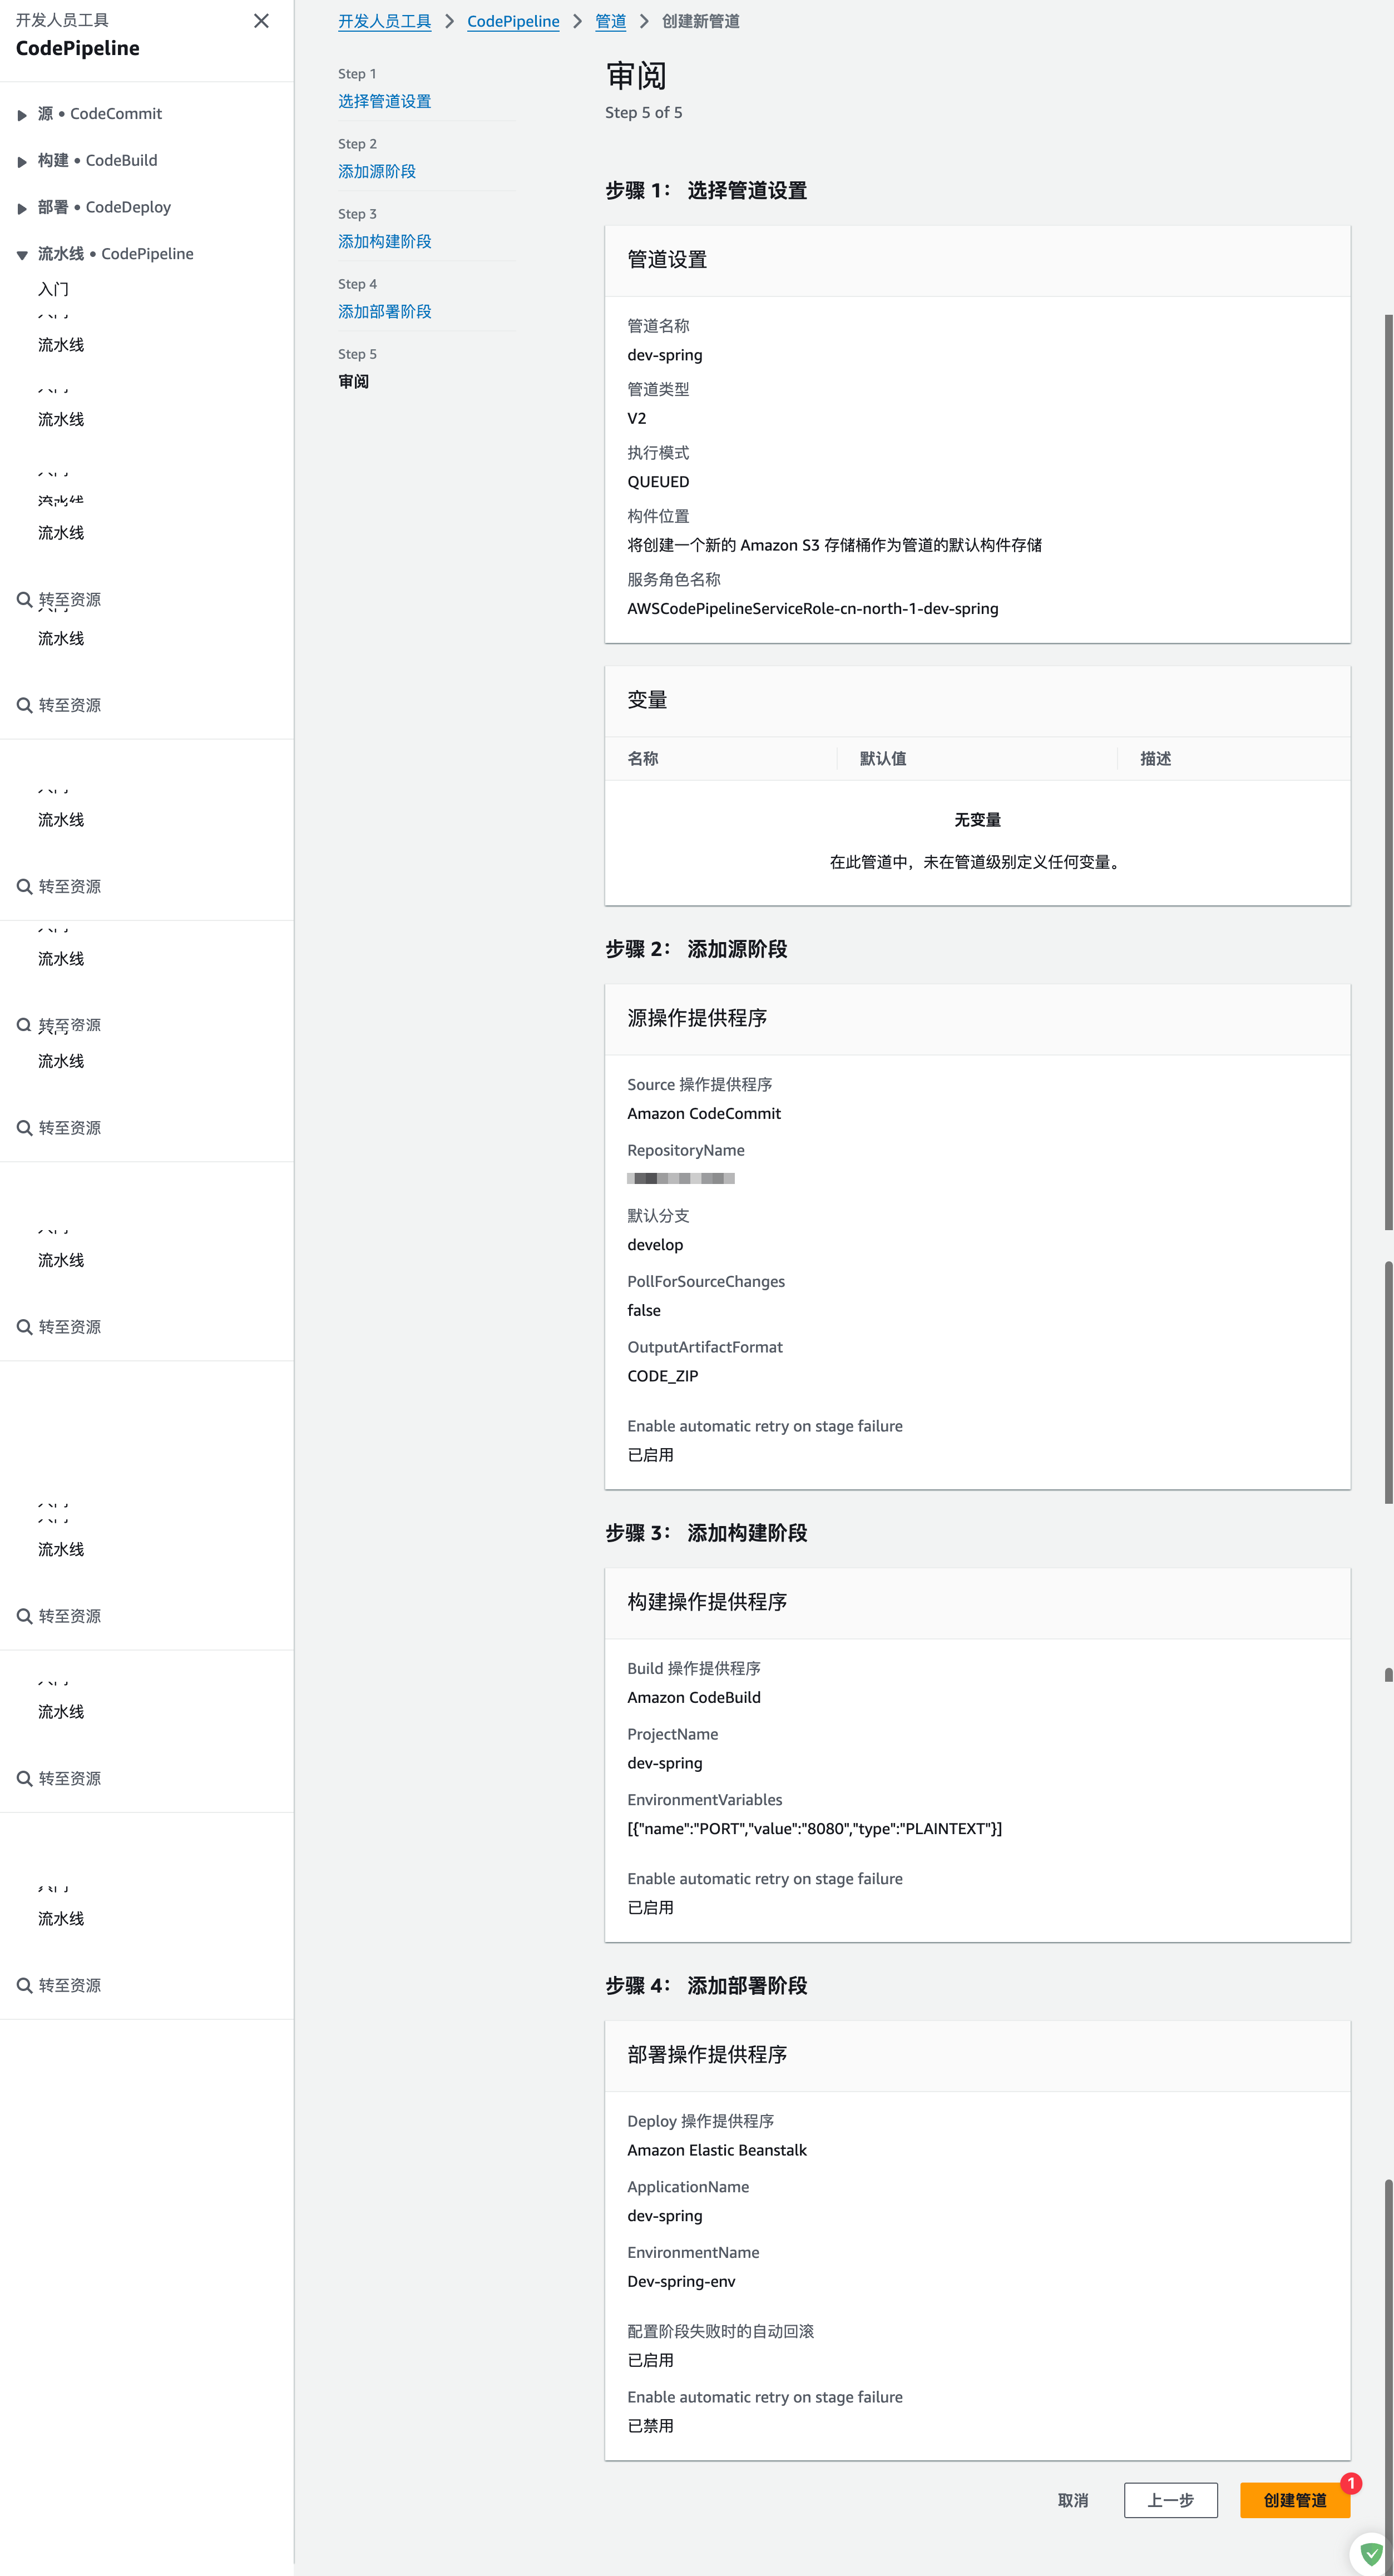Screen dimensions: 1394x2576
Task: Click the green shield icon at bottom right
Action: (1371, 2554)
